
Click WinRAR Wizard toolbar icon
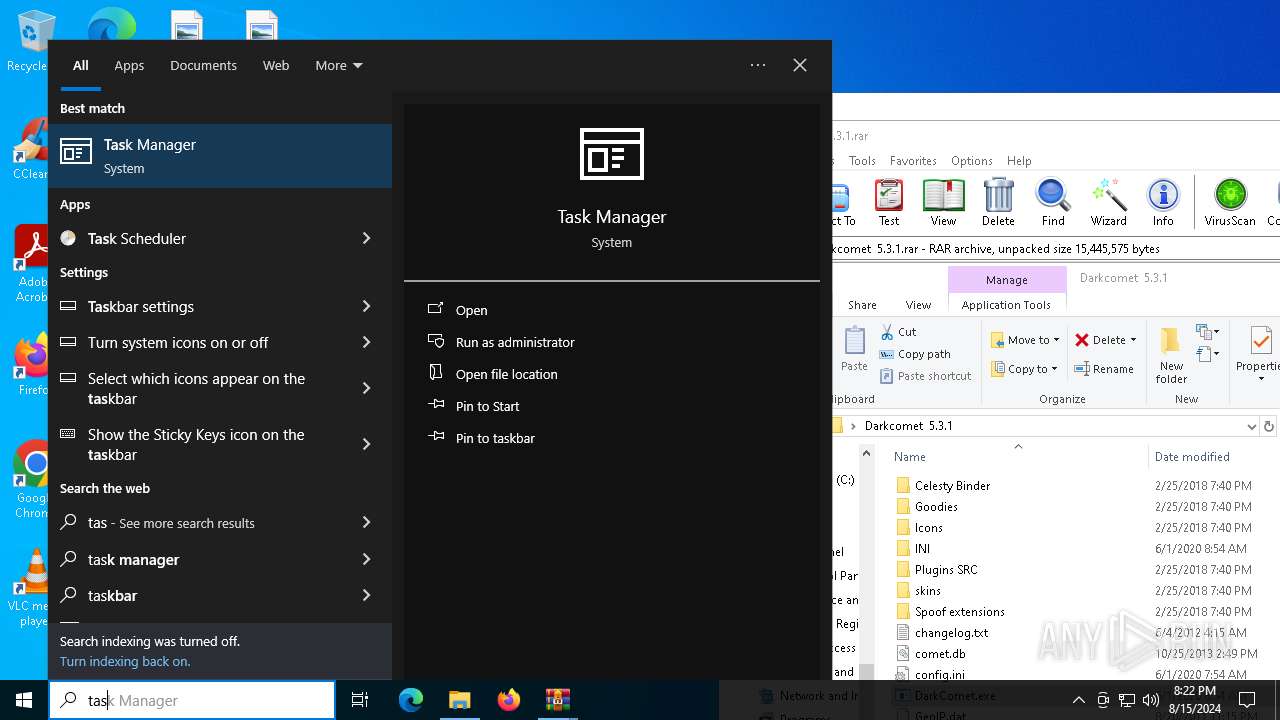click(1108, 203)
